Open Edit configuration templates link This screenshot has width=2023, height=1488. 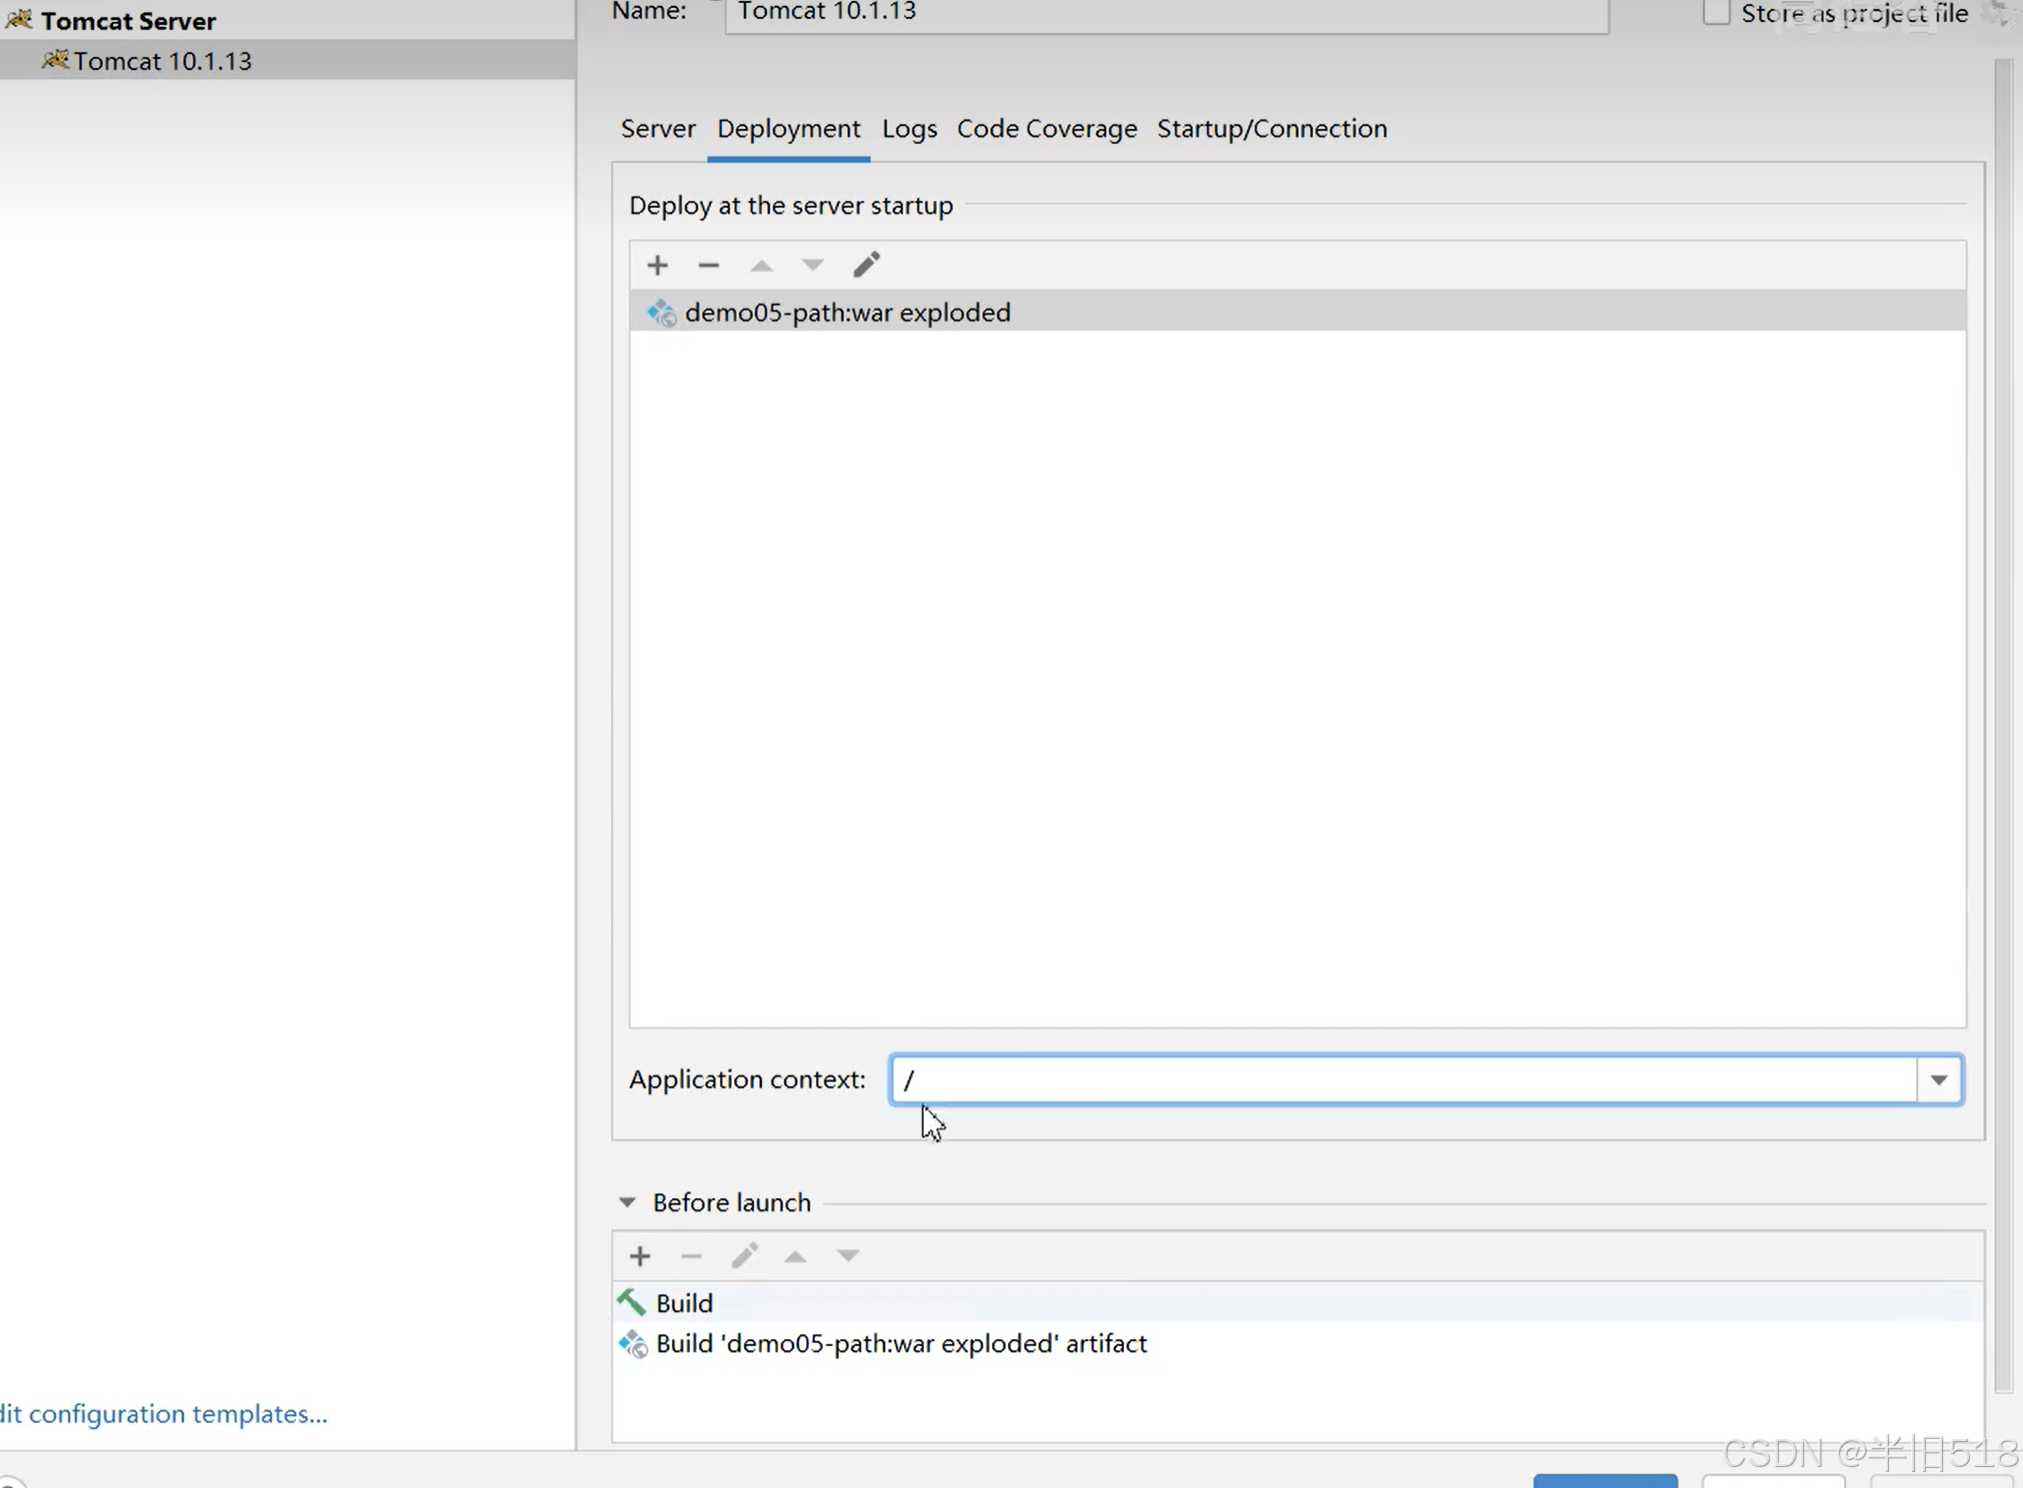(x=164, y=1414)
